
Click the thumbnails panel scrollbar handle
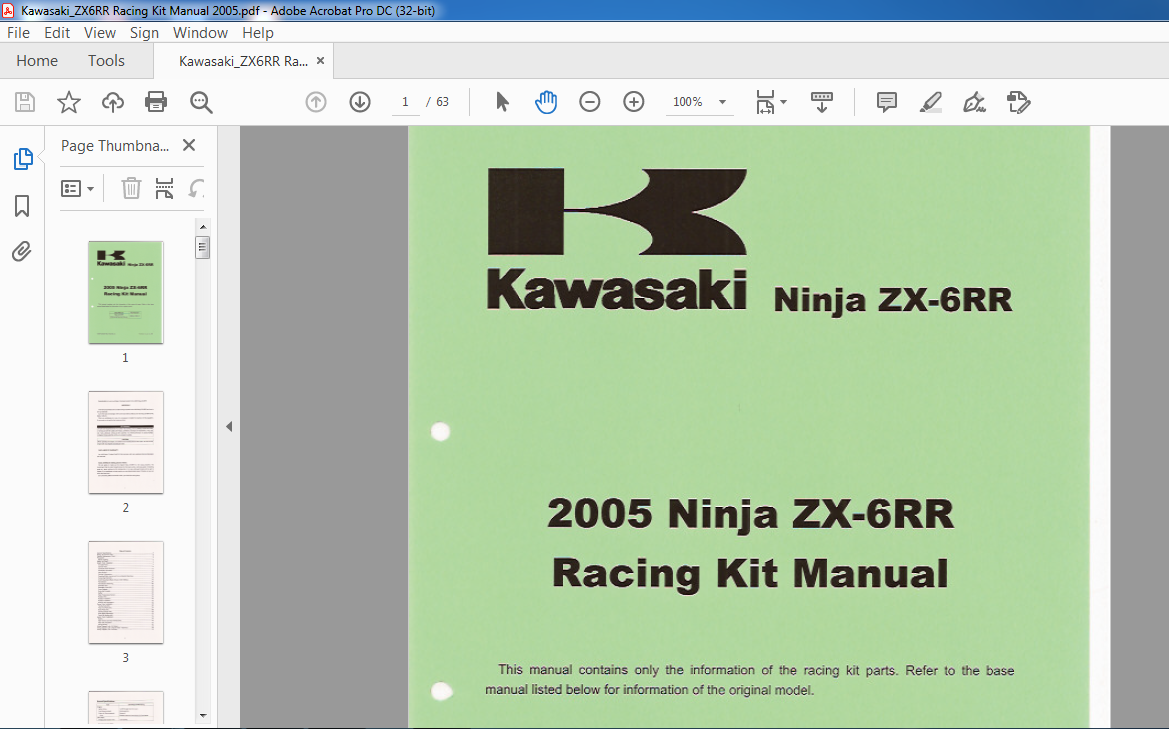(203, 247)
